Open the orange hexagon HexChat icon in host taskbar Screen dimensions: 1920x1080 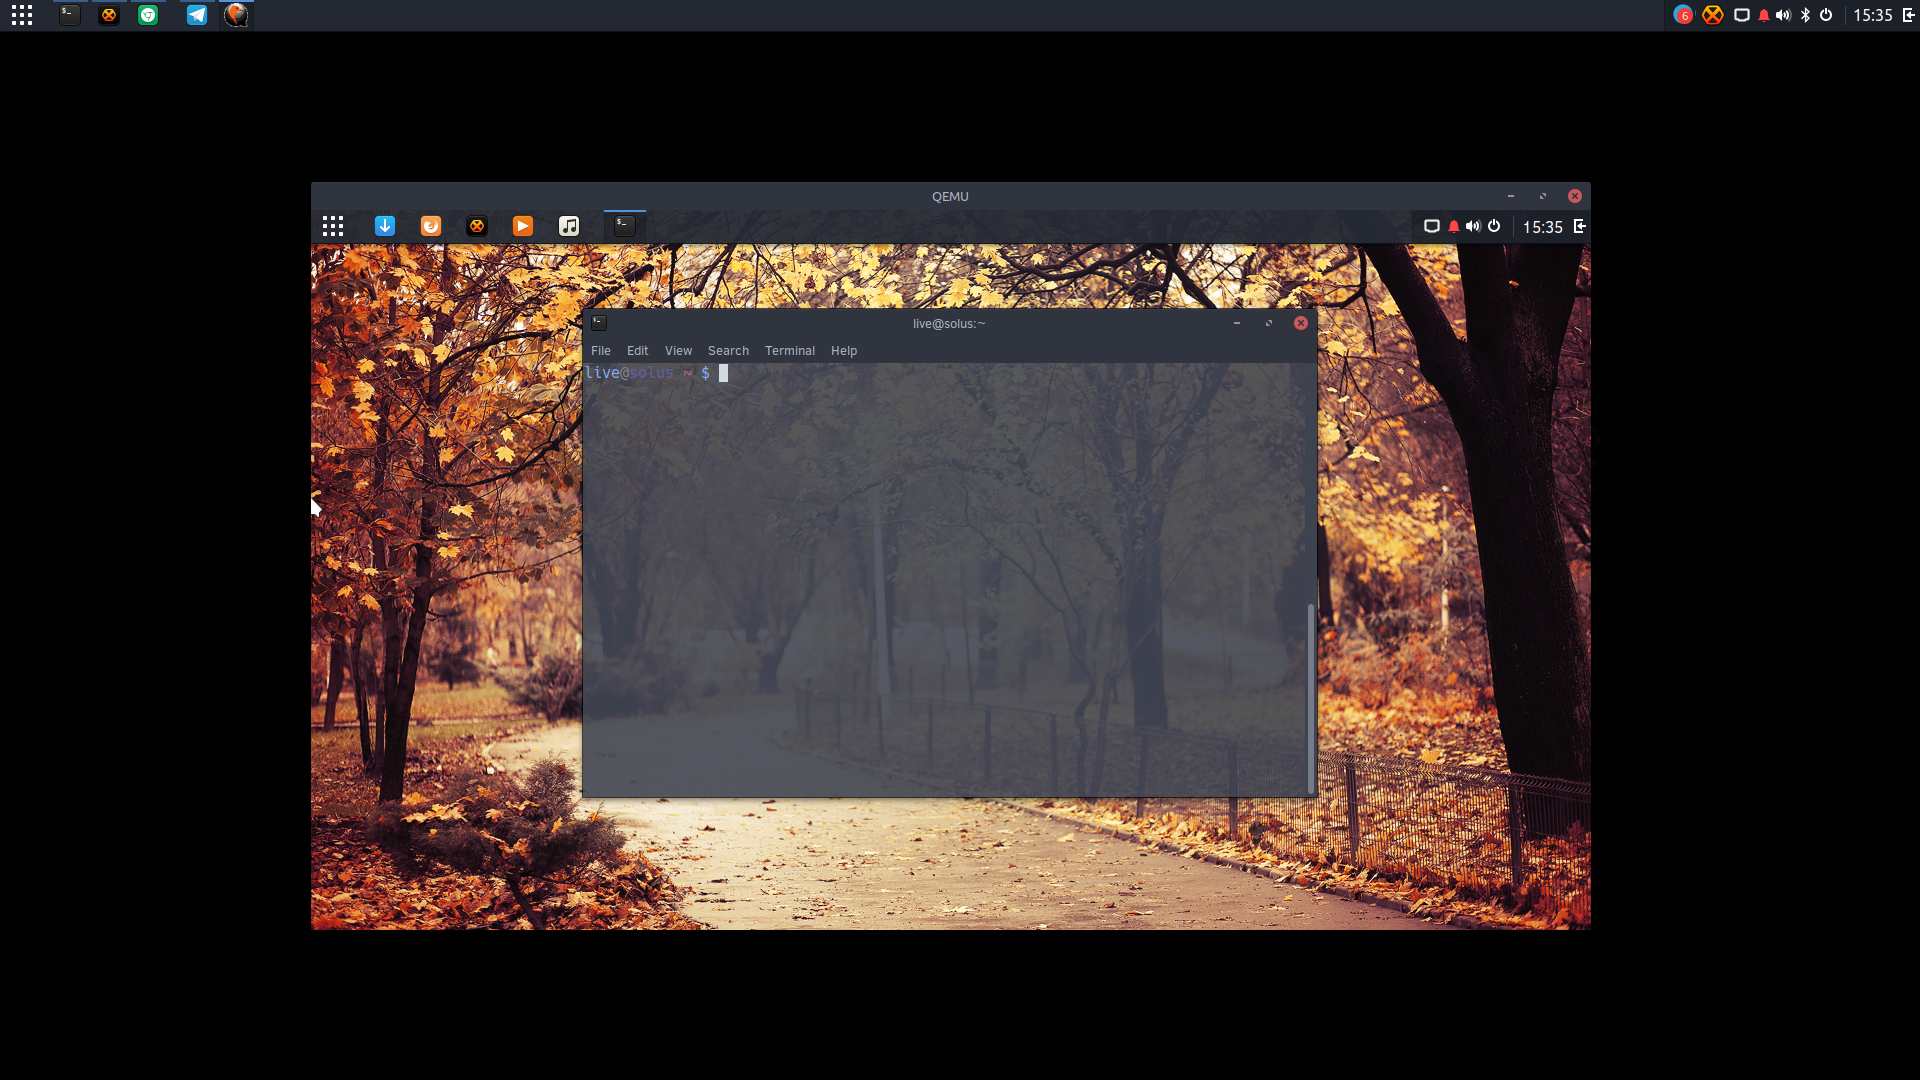(x=109, y=15)
